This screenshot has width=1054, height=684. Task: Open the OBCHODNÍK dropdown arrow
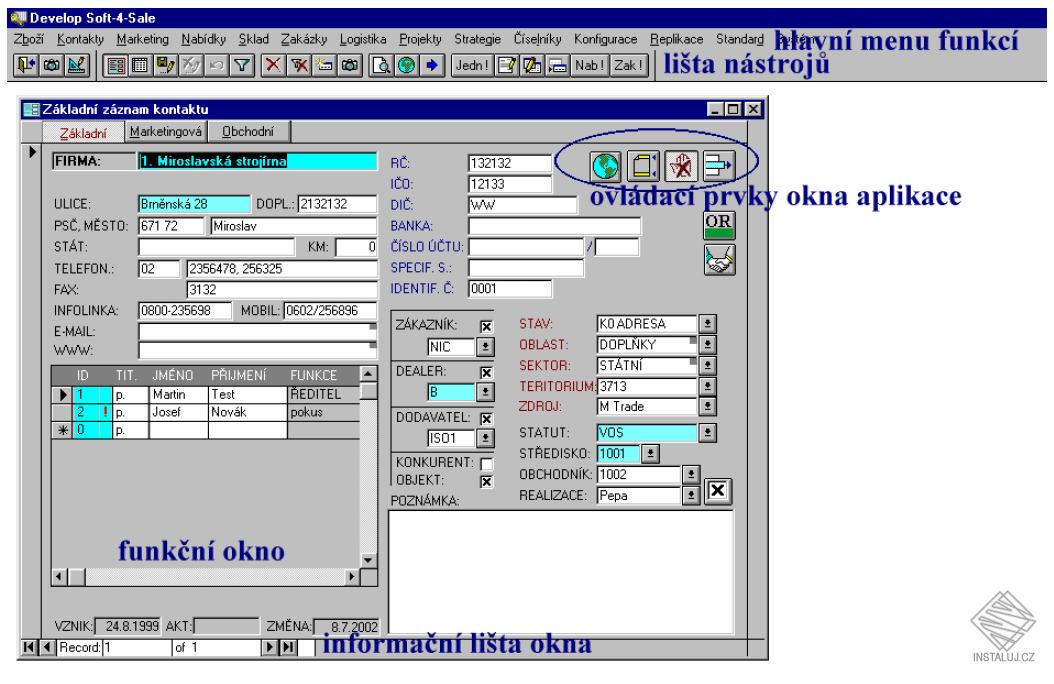click(x=691, y=474)
